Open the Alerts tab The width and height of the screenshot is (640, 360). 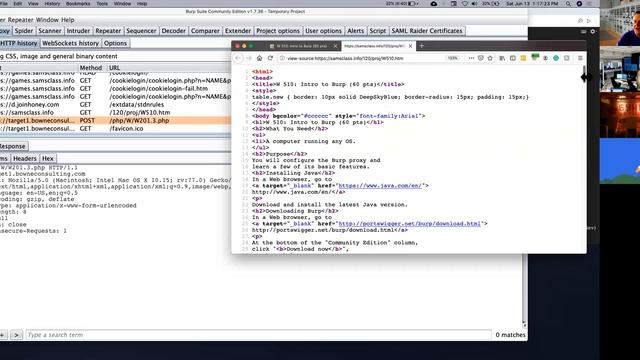click(356, 31)
